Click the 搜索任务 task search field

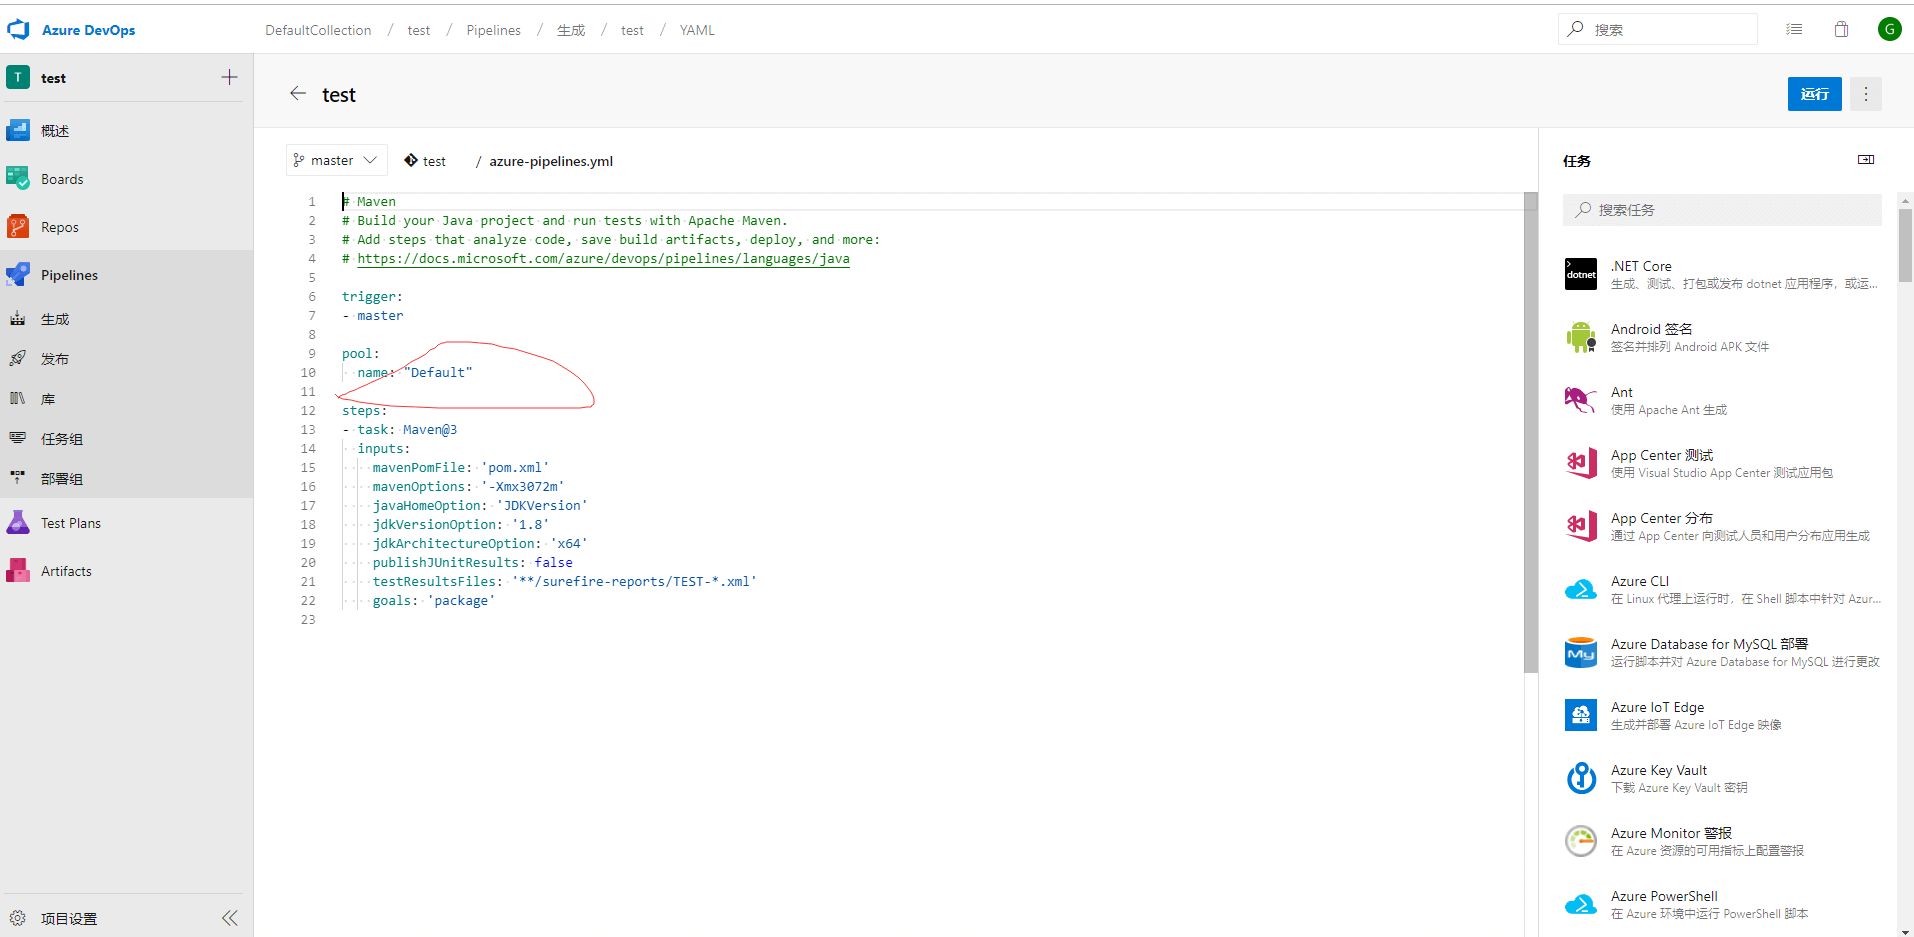pos(1722,210)
